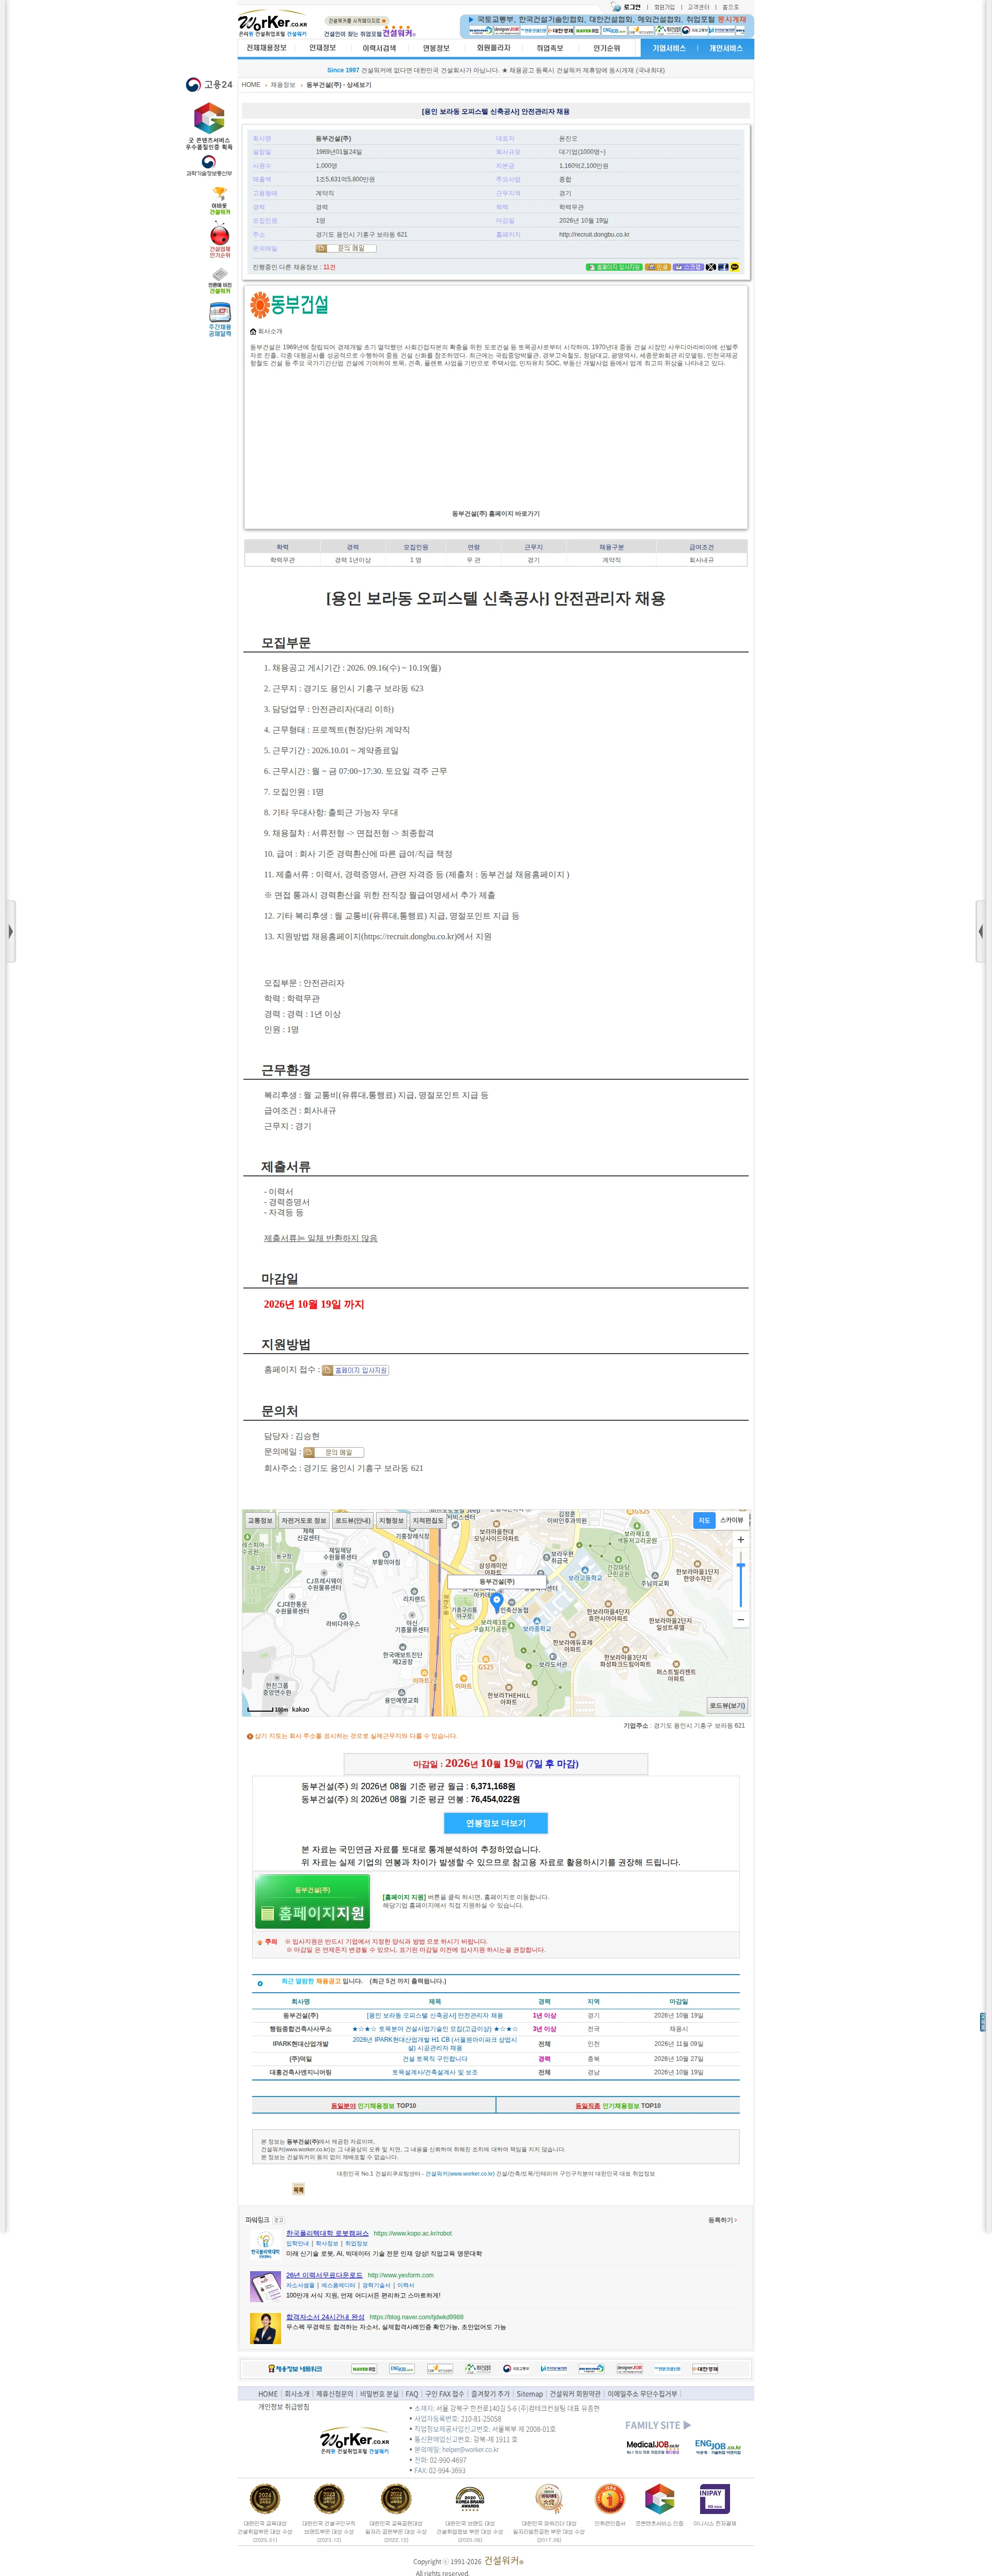Open the 고용24 sidebar banner
This screenshot has width=992, height=2576.
point(209,85)
